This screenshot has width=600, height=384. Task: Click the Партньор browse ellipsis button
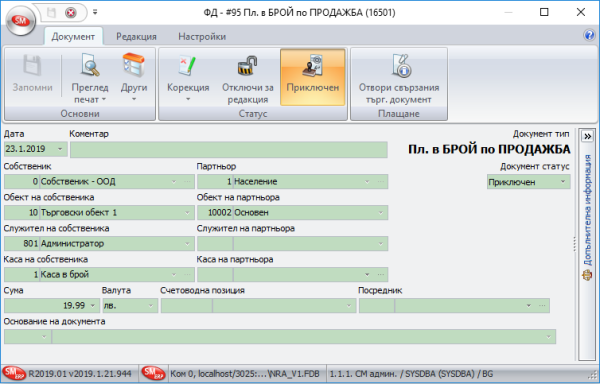tap(381, 182)
